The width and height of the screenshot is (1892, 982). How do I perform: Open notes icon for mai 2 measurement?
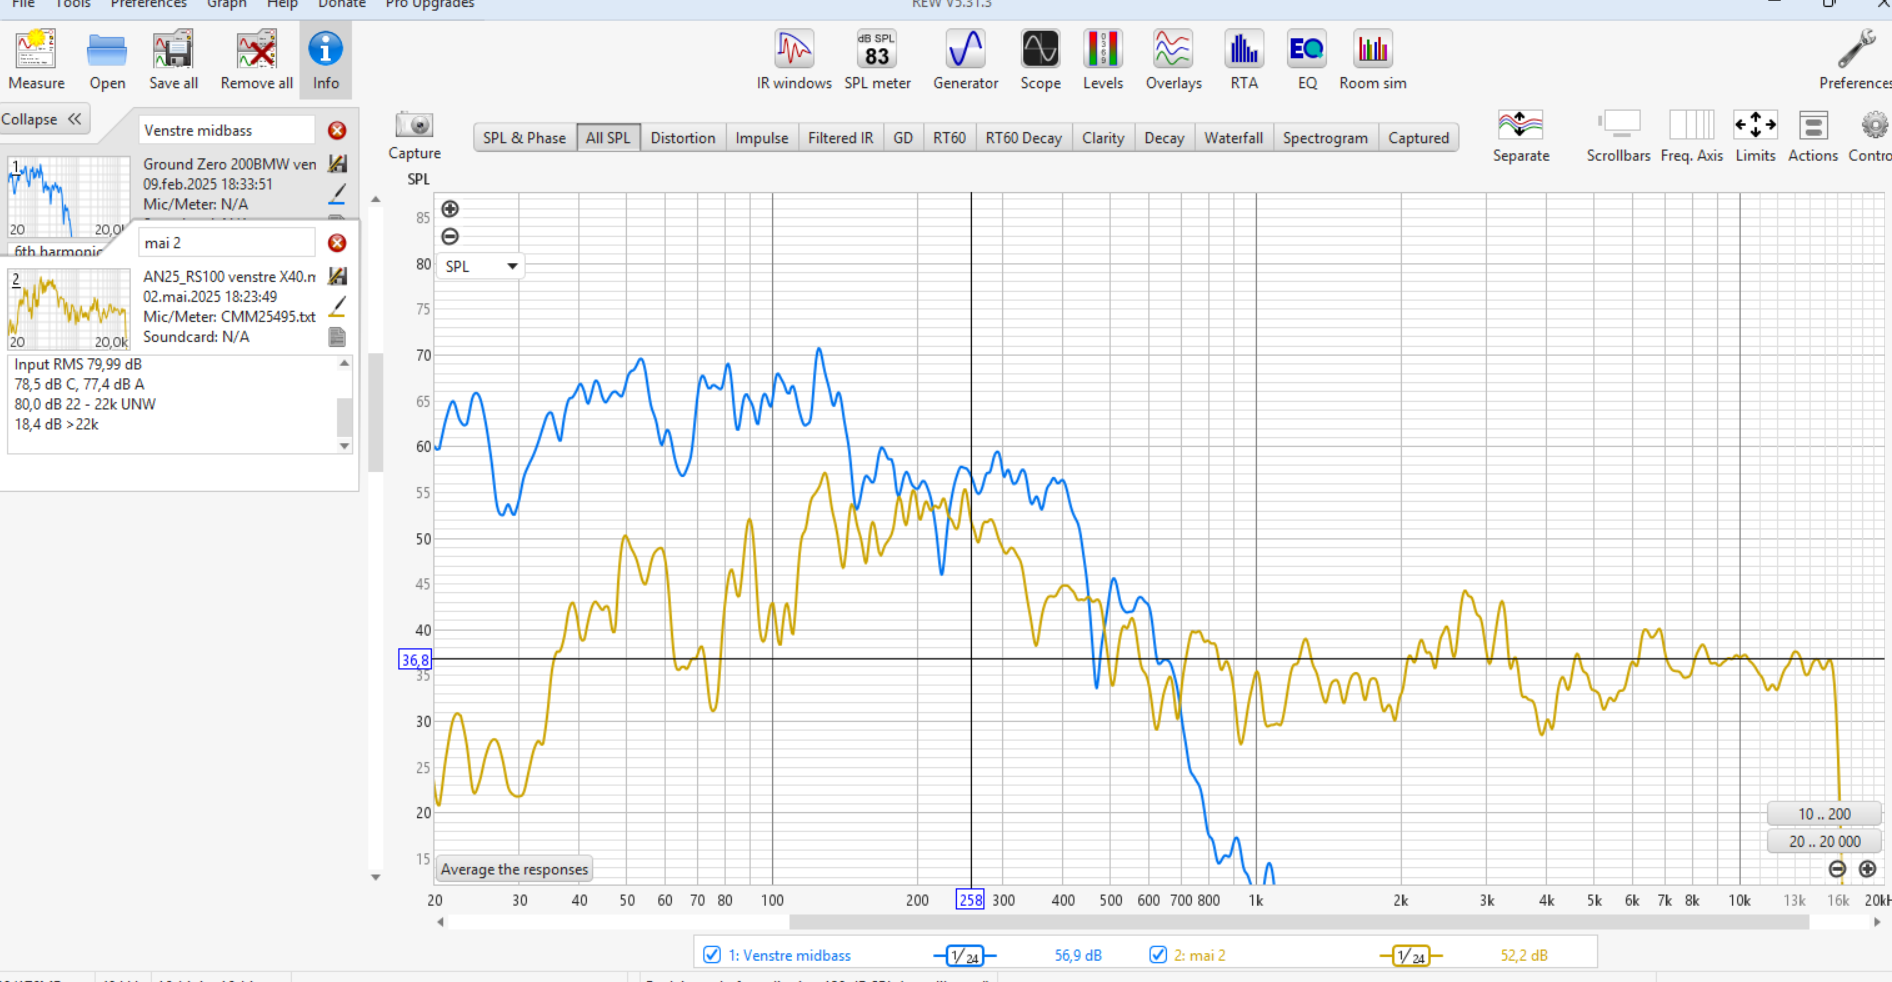coord(338,337)
